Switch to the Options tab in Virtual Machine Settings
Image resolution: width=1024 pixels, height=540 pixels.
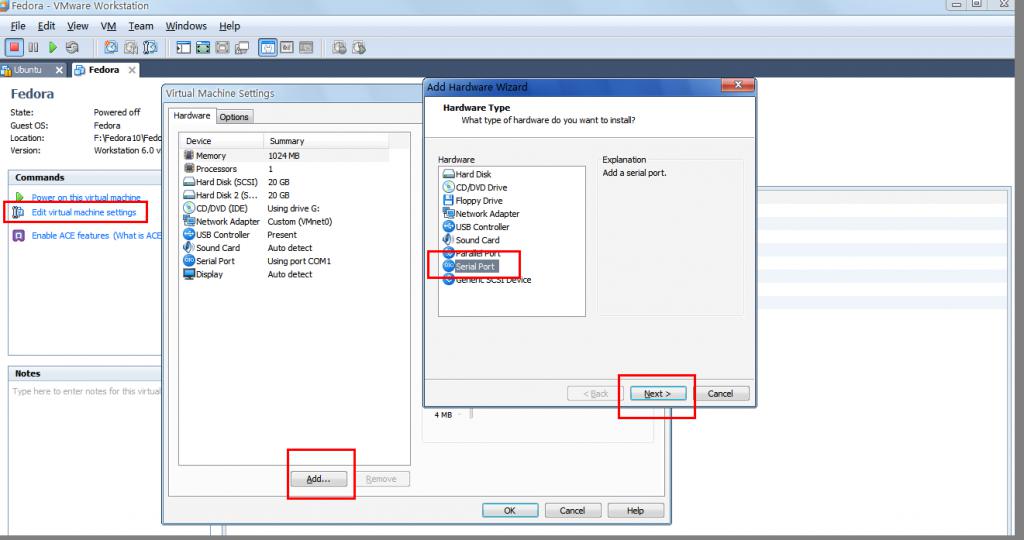point(234,117)
